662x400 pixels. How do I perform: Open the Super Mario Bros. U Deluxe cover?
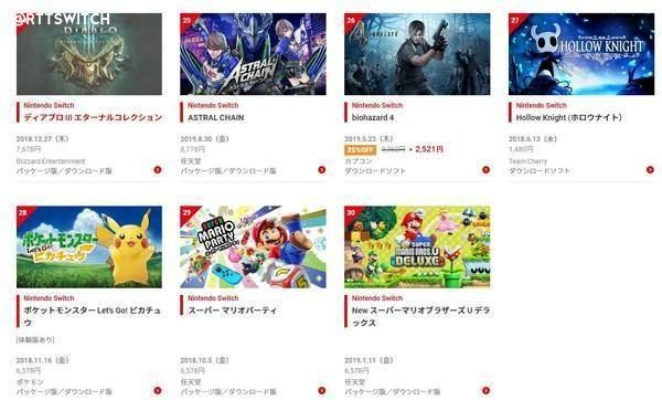click(417, 247)
